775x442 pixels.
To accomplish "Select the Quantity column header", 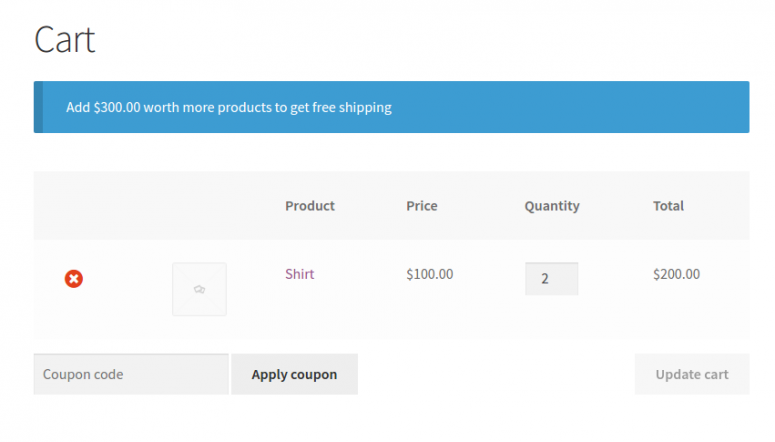I will click(552, 206).
